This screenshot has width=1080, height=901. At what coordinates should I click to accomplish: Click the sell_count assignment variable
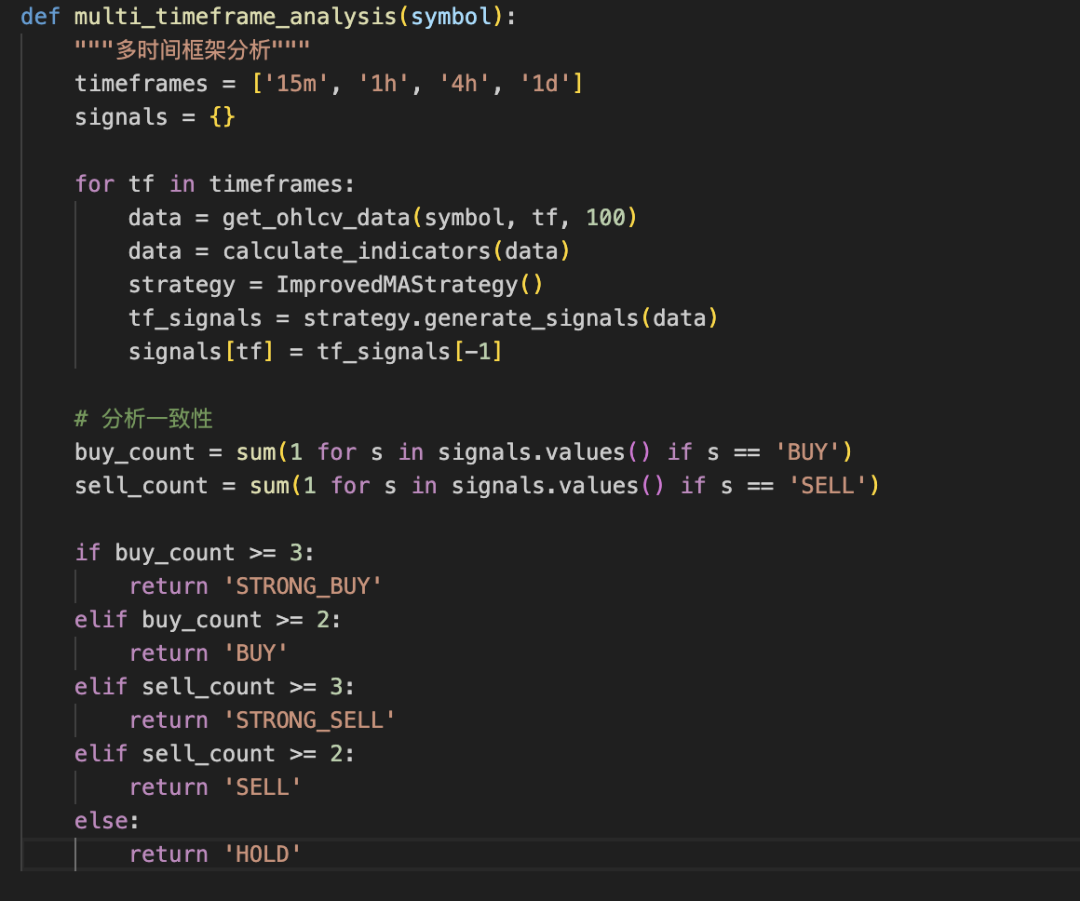tap(141, 486)
